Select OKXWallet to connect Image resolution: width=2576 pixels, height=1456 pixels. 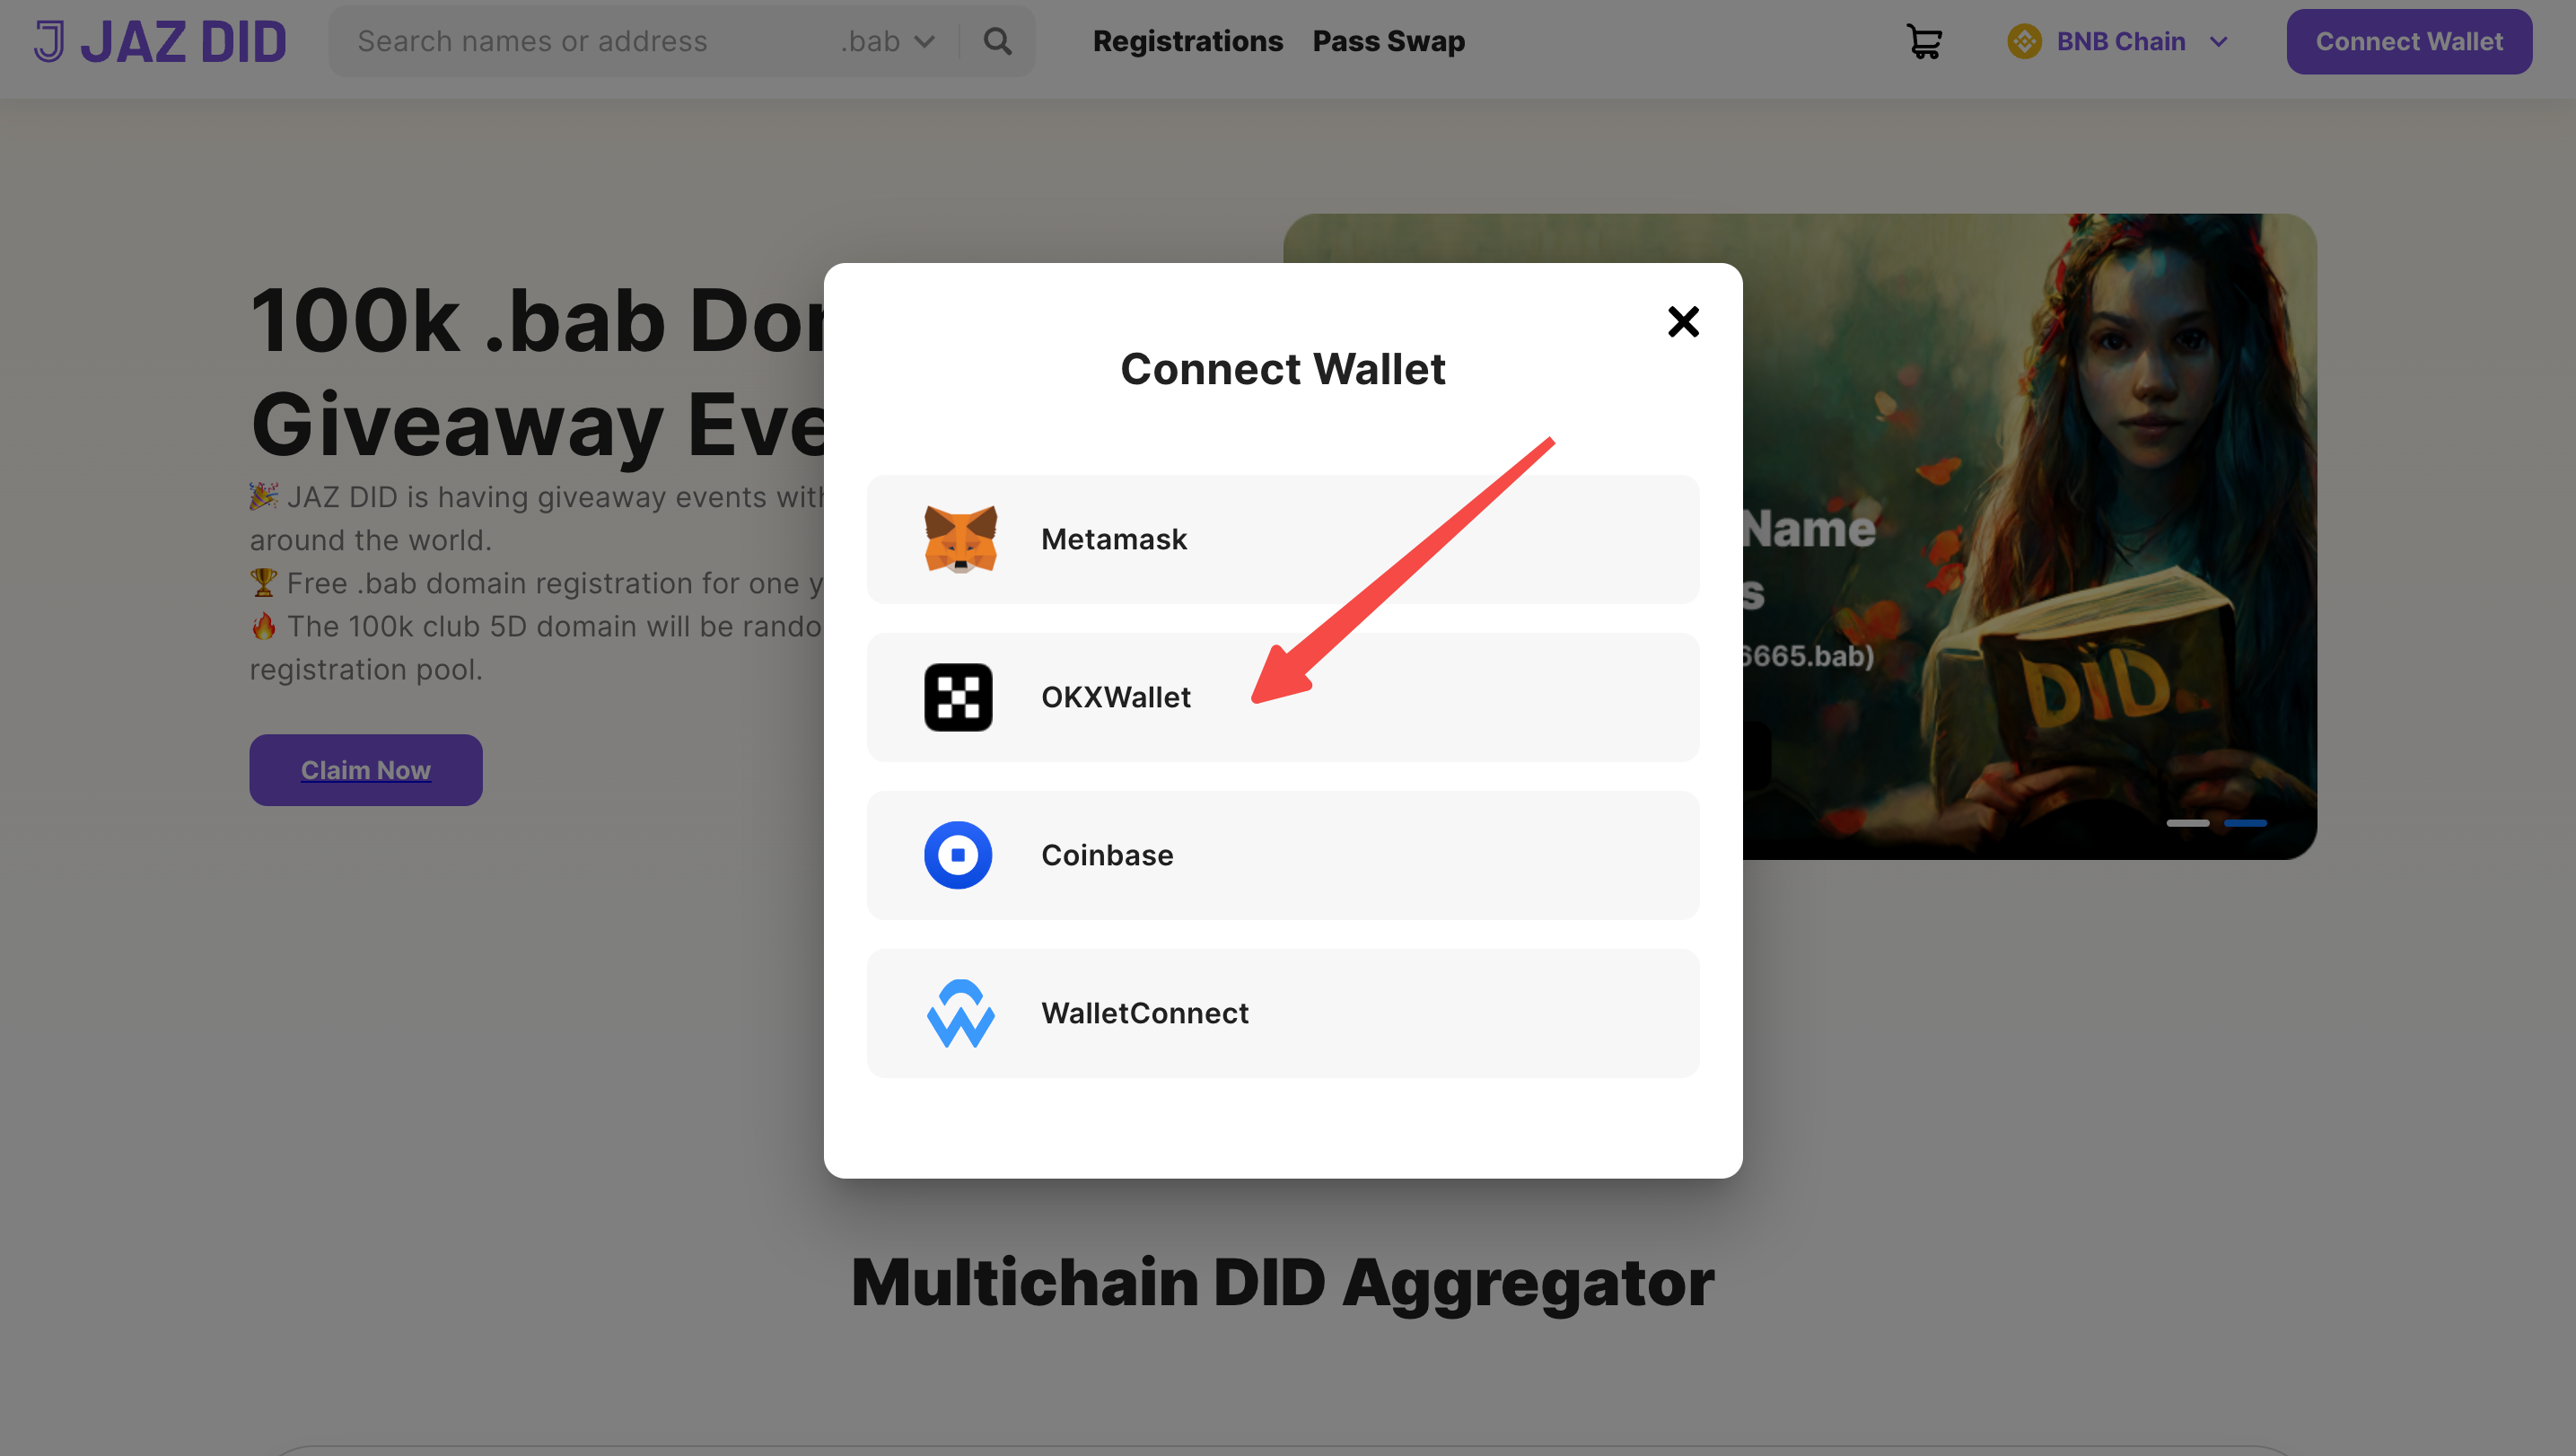(x=1283, y=697)
